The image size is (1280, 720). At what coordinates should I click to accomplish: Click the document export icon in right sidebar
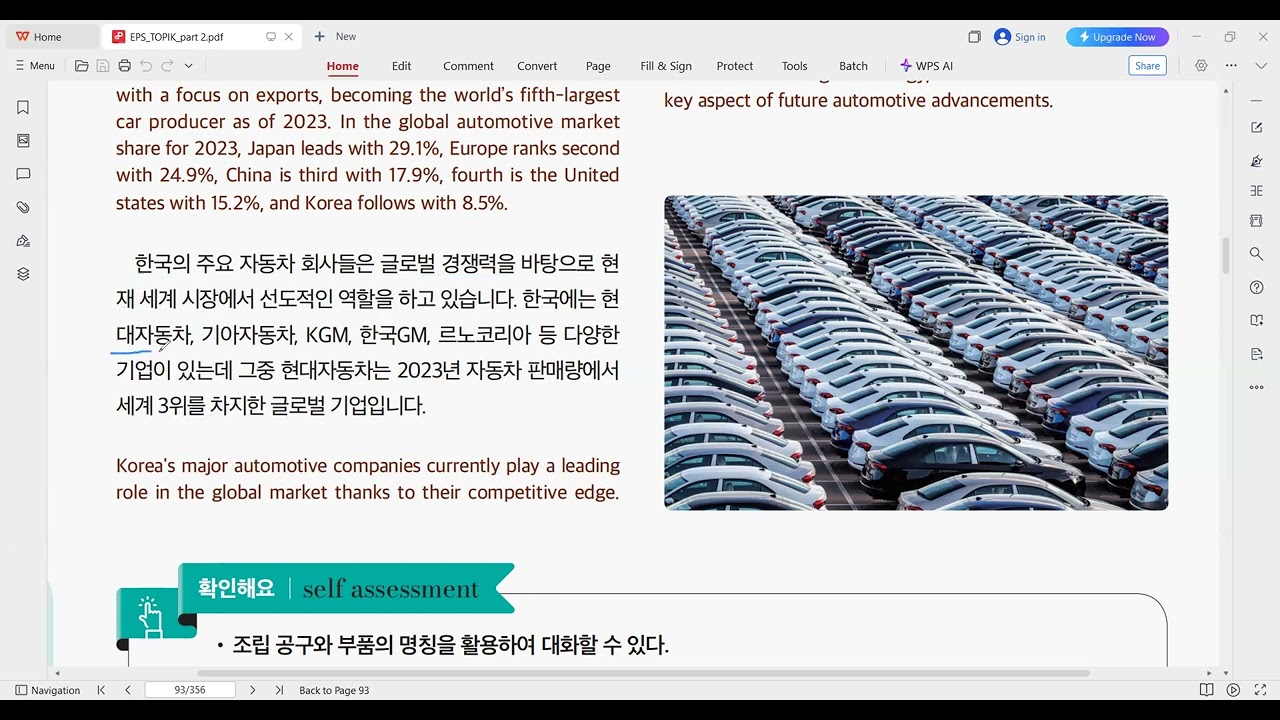[x=1257, y=355]
